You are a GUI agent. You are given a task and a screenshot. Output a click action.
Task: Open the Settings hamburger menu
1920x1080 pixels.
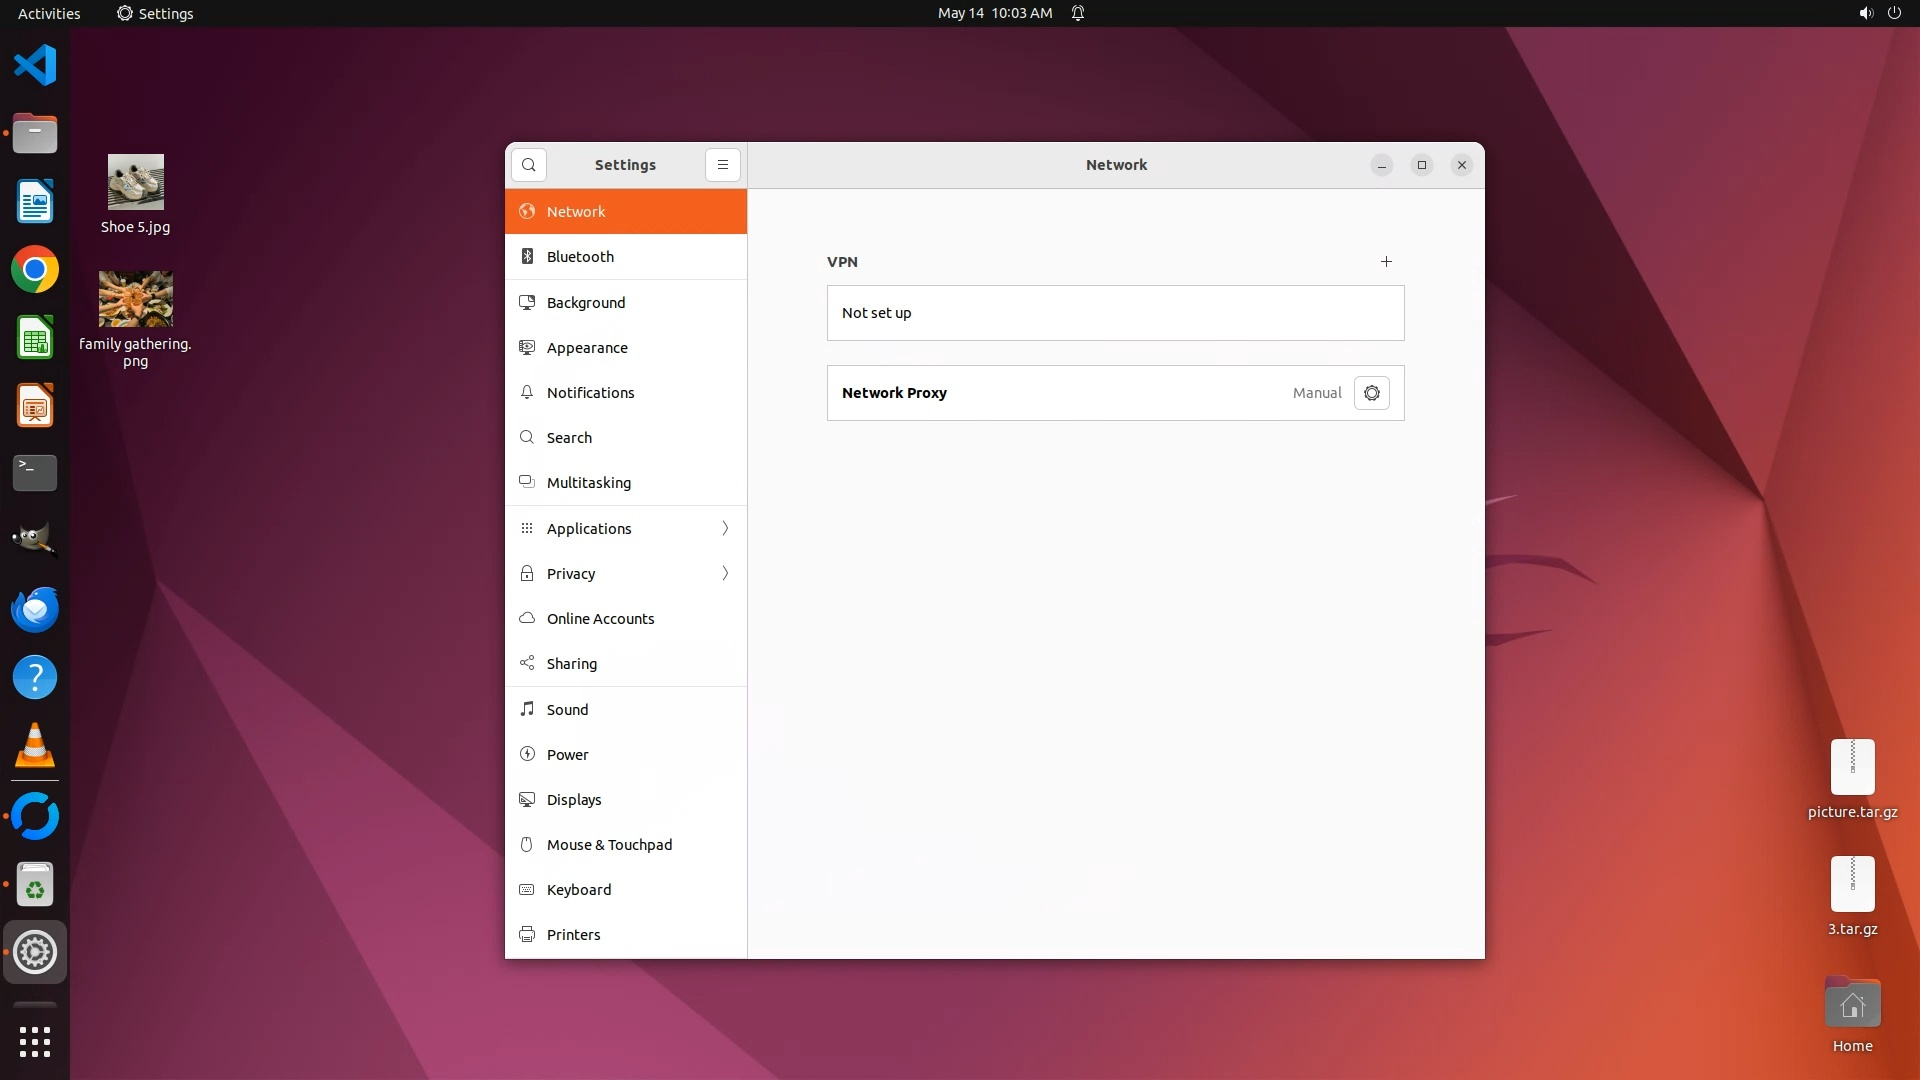click(x=723, y=165)
